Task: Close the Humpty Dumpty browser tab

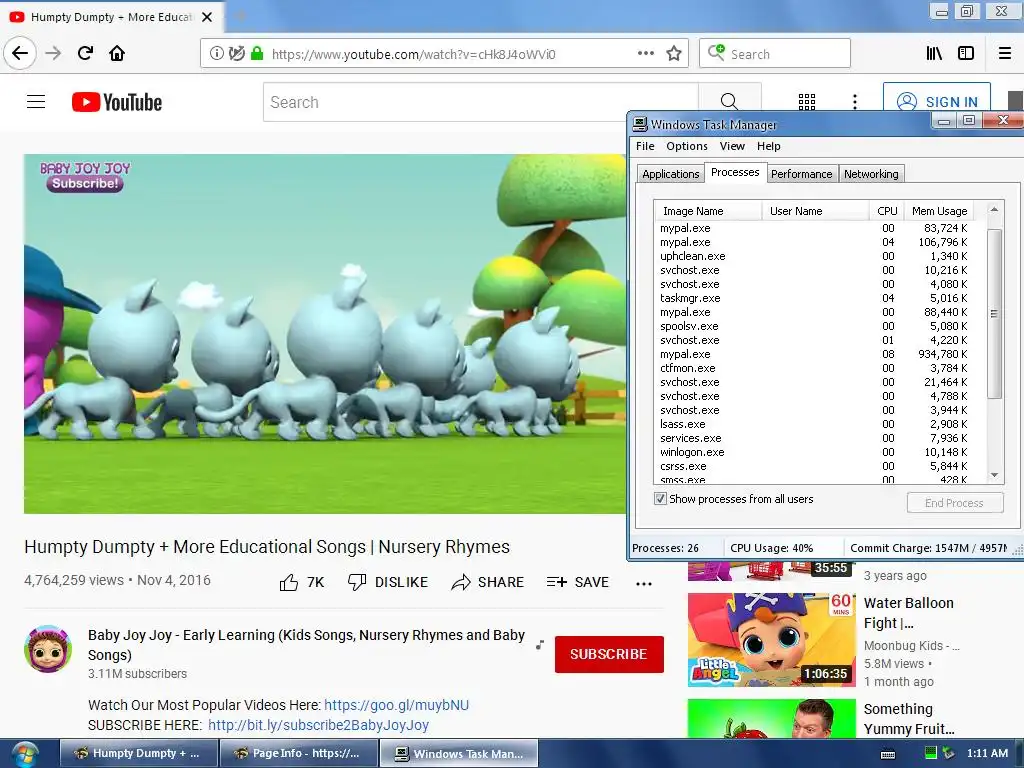Action: 207,17
